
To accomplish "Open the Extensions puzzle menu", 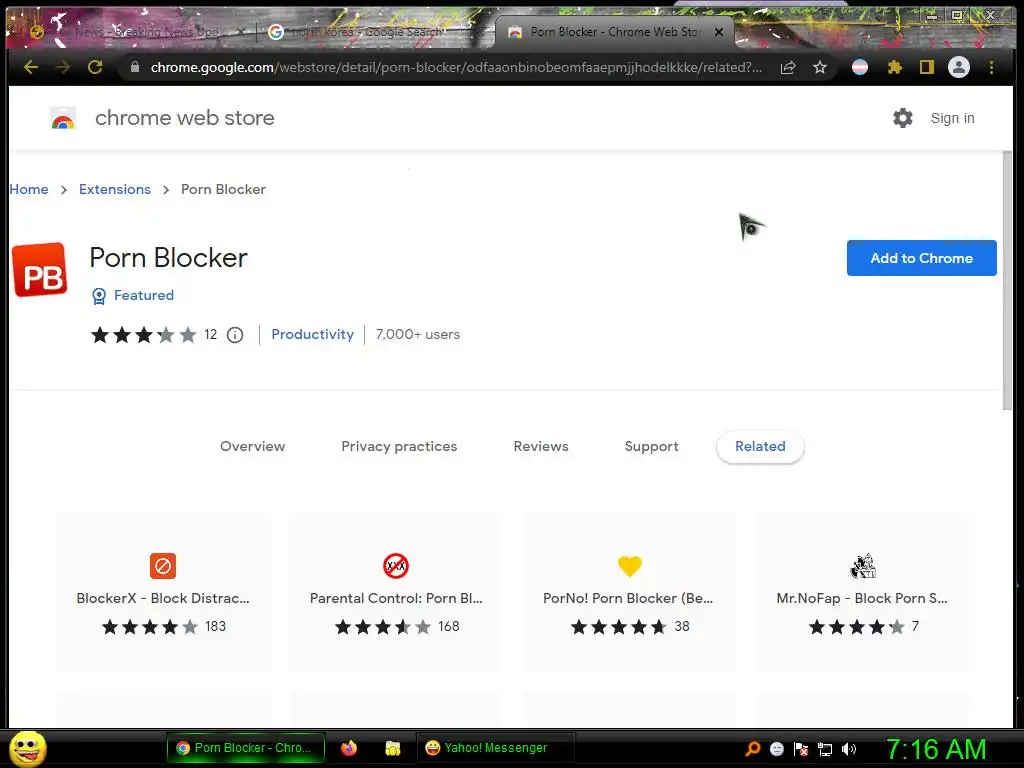I will (x=895, y=67).
